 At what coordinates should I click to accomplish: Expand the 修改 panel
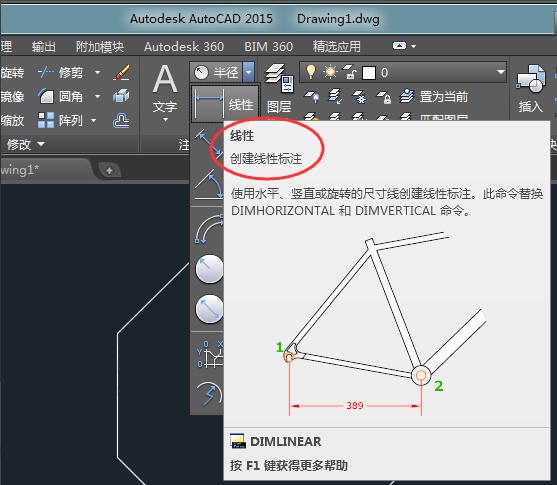26,144
